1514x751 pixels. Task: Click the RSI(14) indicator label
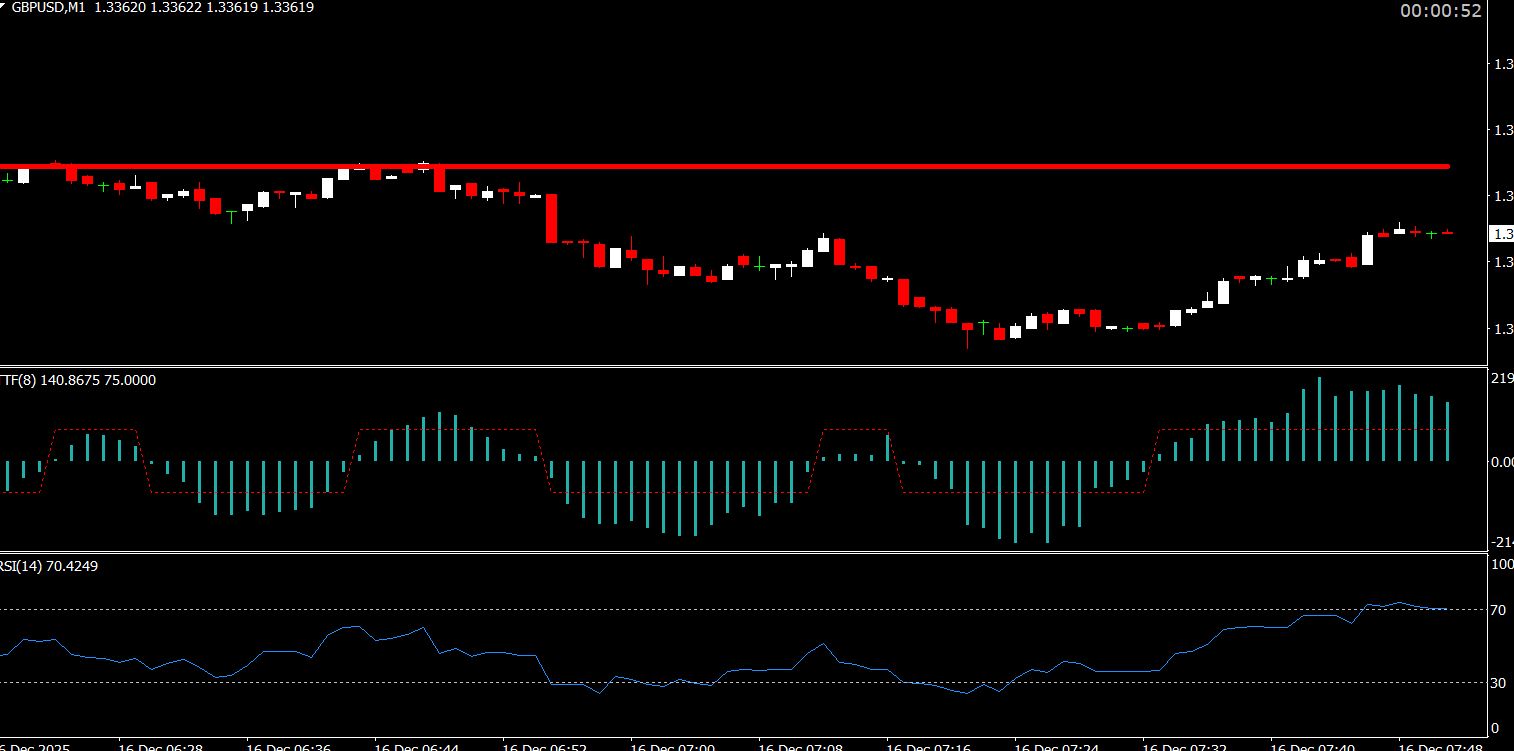(x=49, y=566)
